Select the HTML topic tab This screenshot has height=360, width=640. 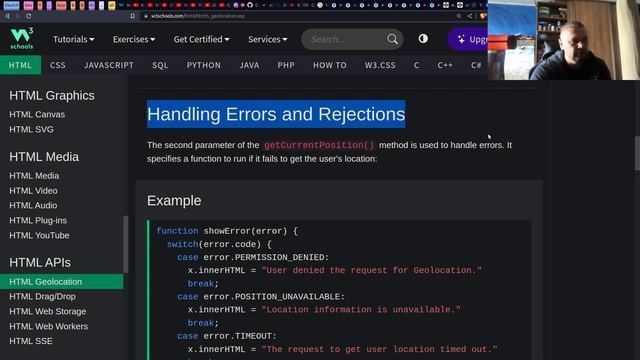click(x=20, y=65)
